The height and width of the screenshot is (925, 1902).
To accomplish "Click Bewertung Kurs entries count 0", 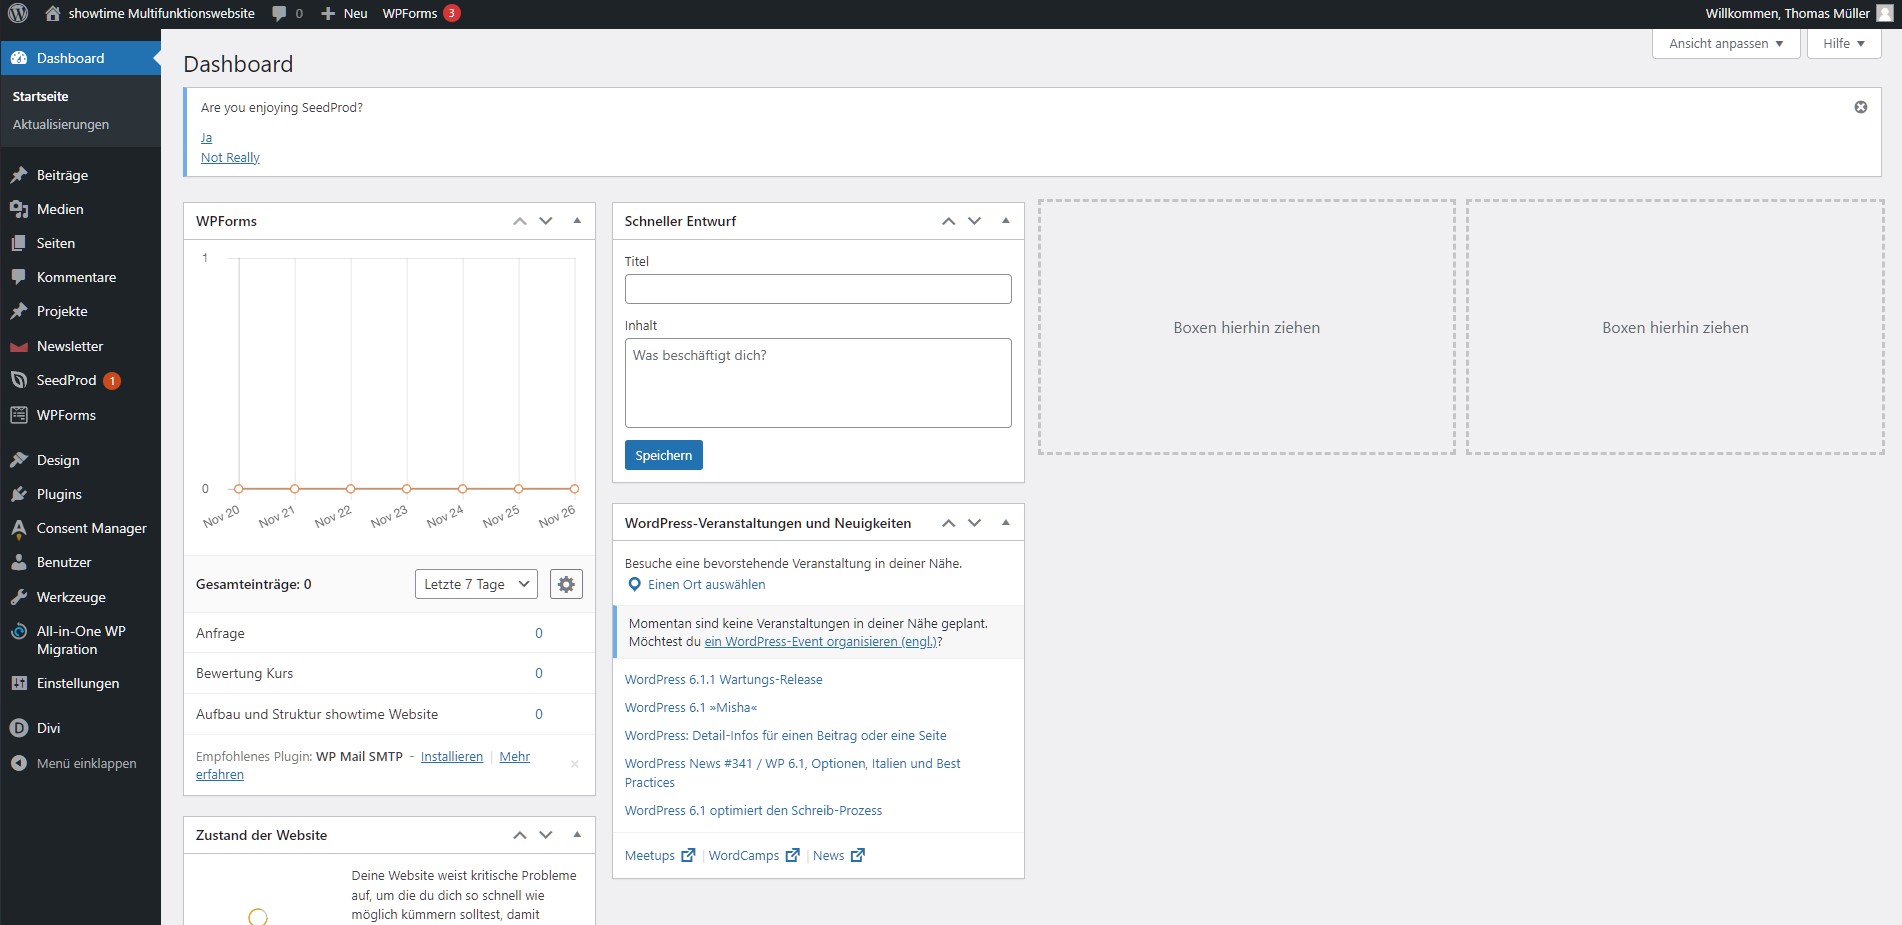I will coord(539,674).
